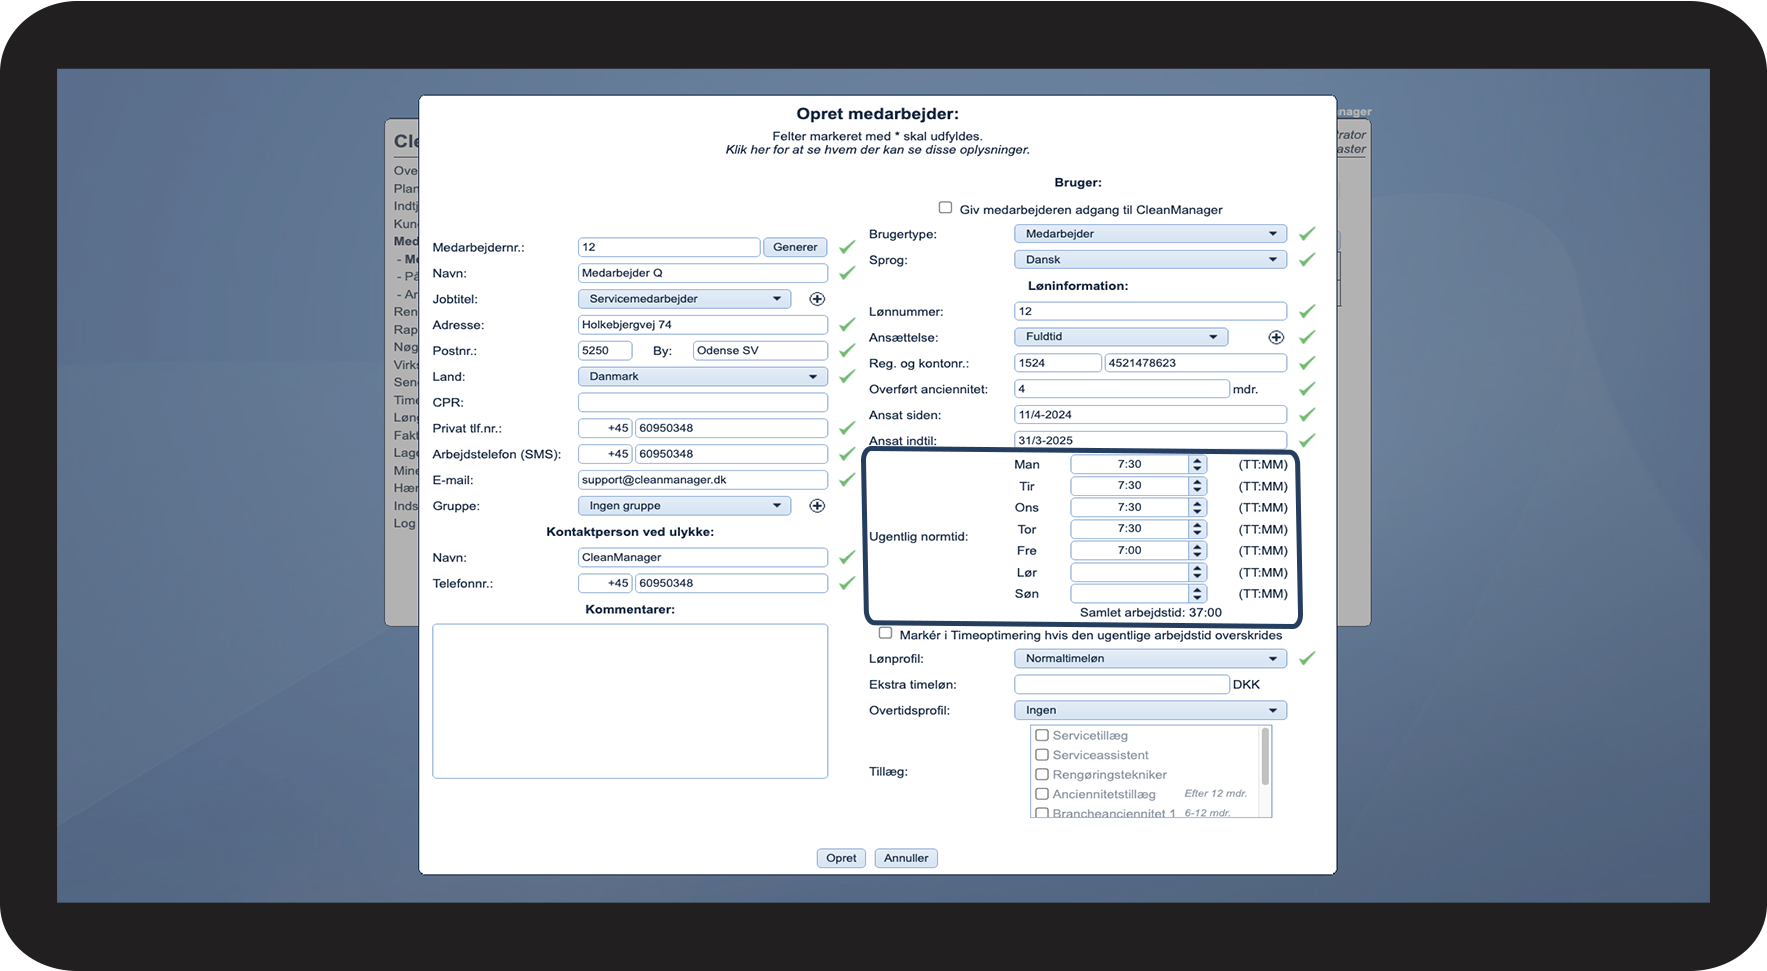Click the link about who sees this information
Screen dimensions: 1767x971
(x=877, y=150)
